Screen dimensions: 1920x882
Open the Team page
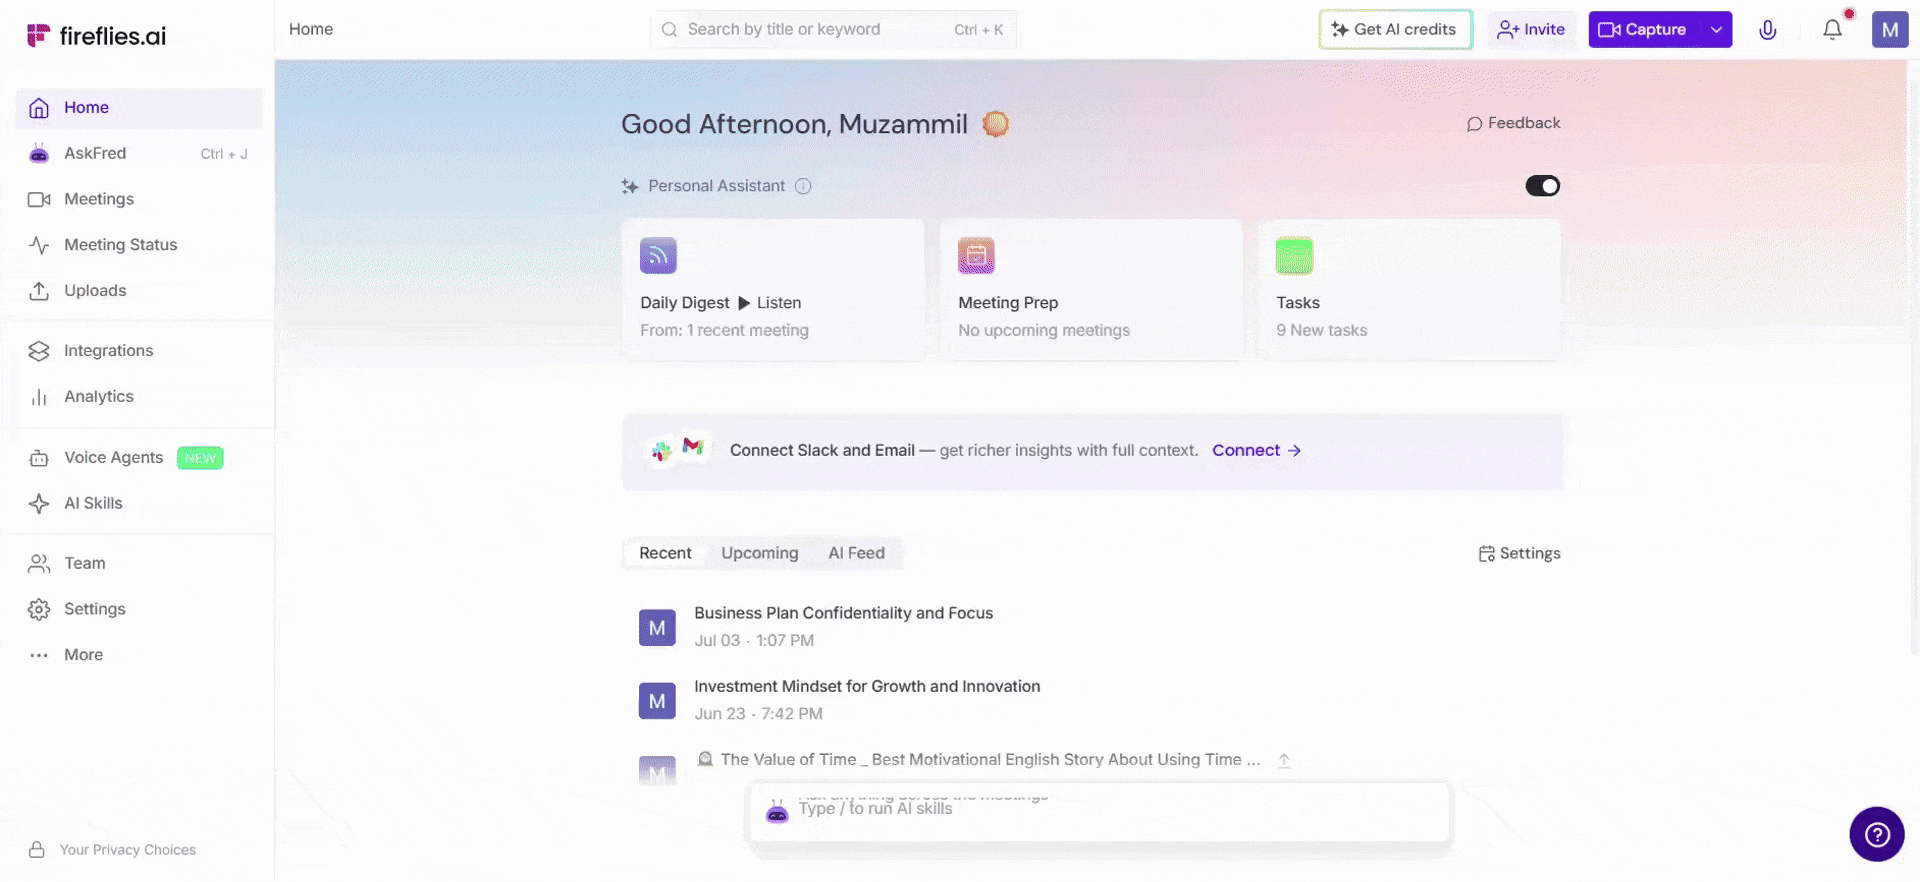(x=139, y=564)
